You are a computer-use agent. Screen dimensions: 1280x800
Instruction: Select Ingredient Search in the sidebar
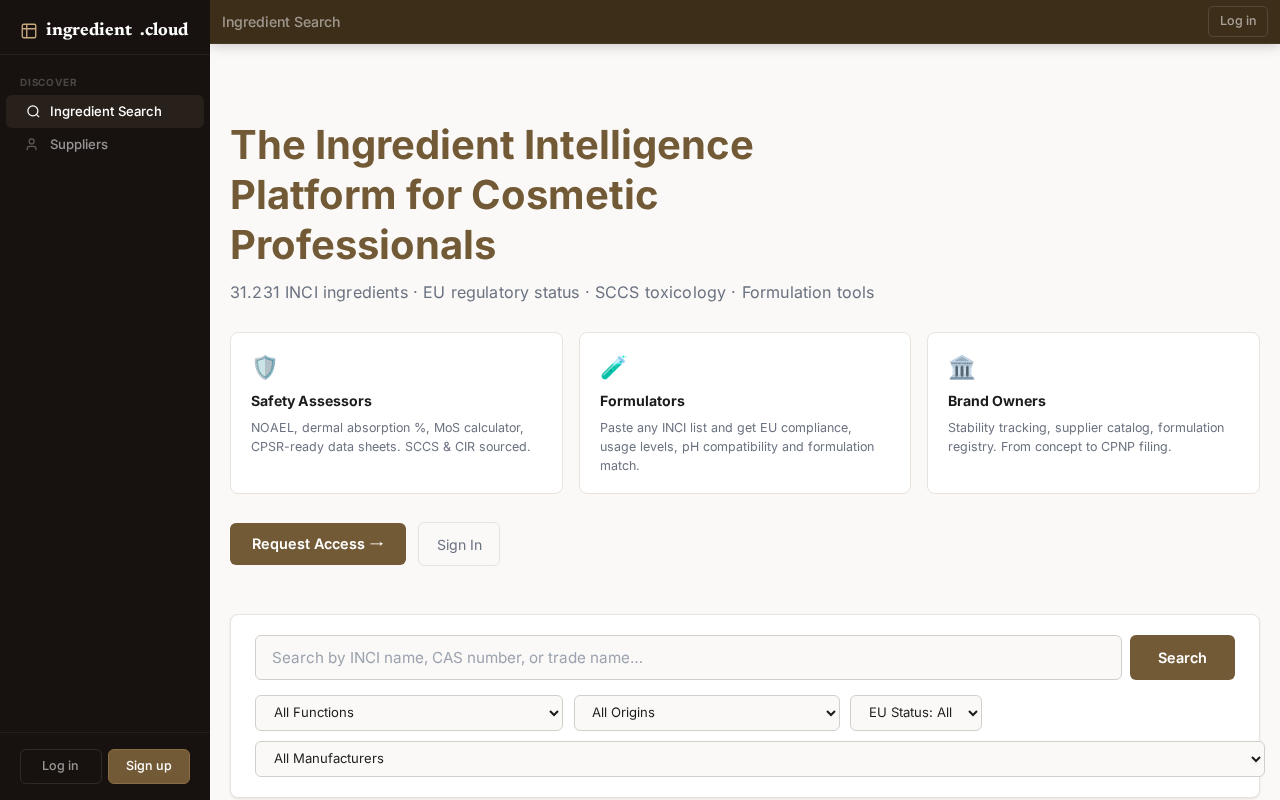105,112
